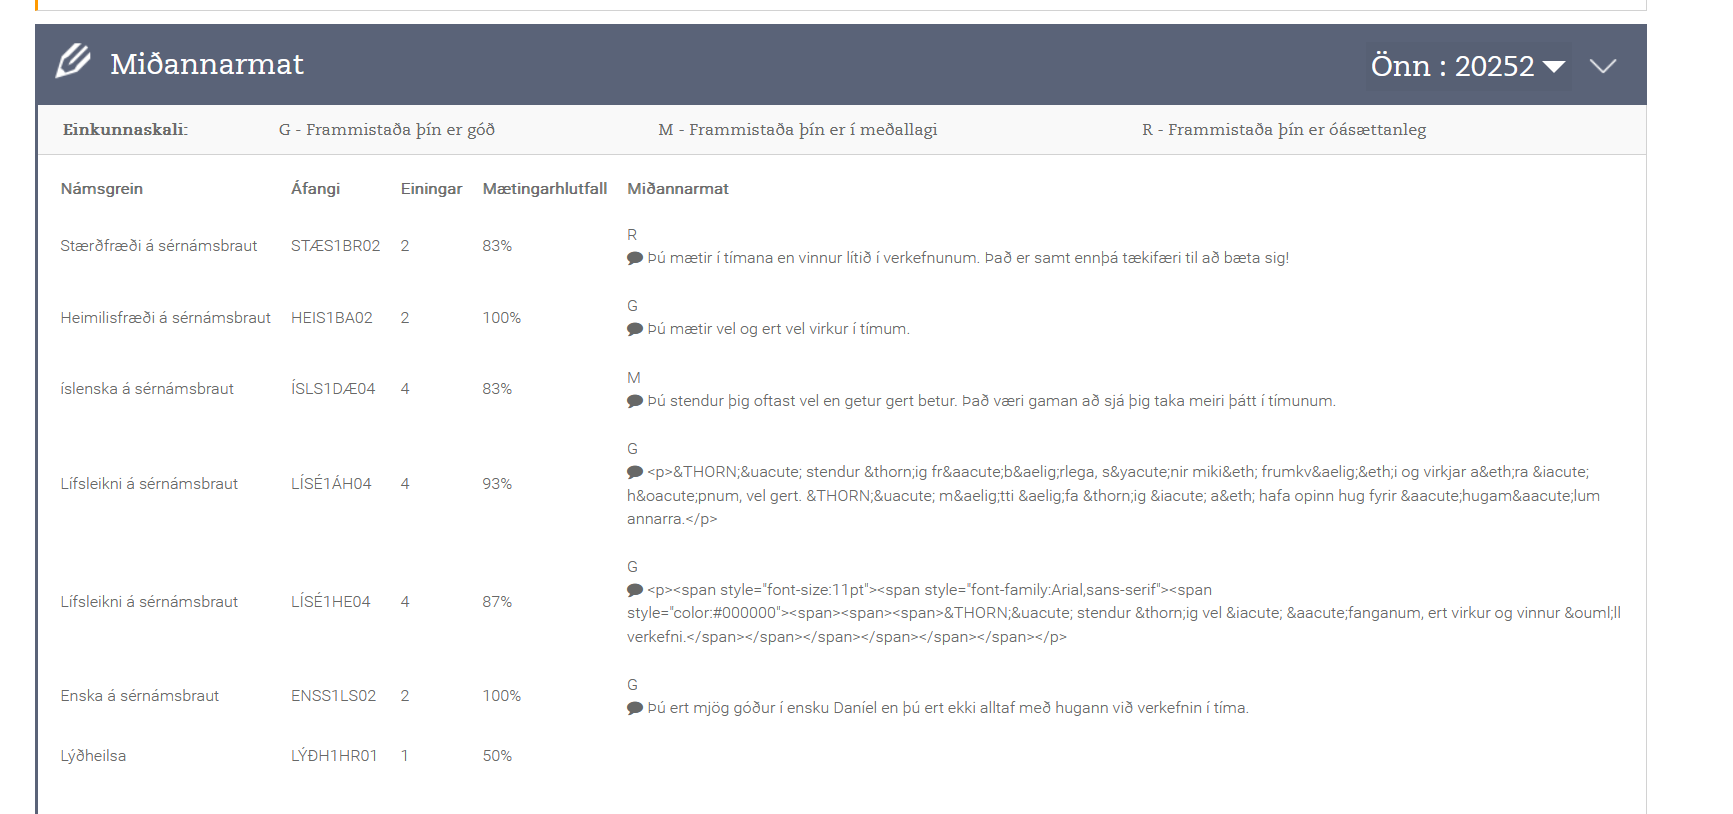Click comment bubble icon in Enska row
The width and height of the screenshot is (1733, 814).
point(634,708)
